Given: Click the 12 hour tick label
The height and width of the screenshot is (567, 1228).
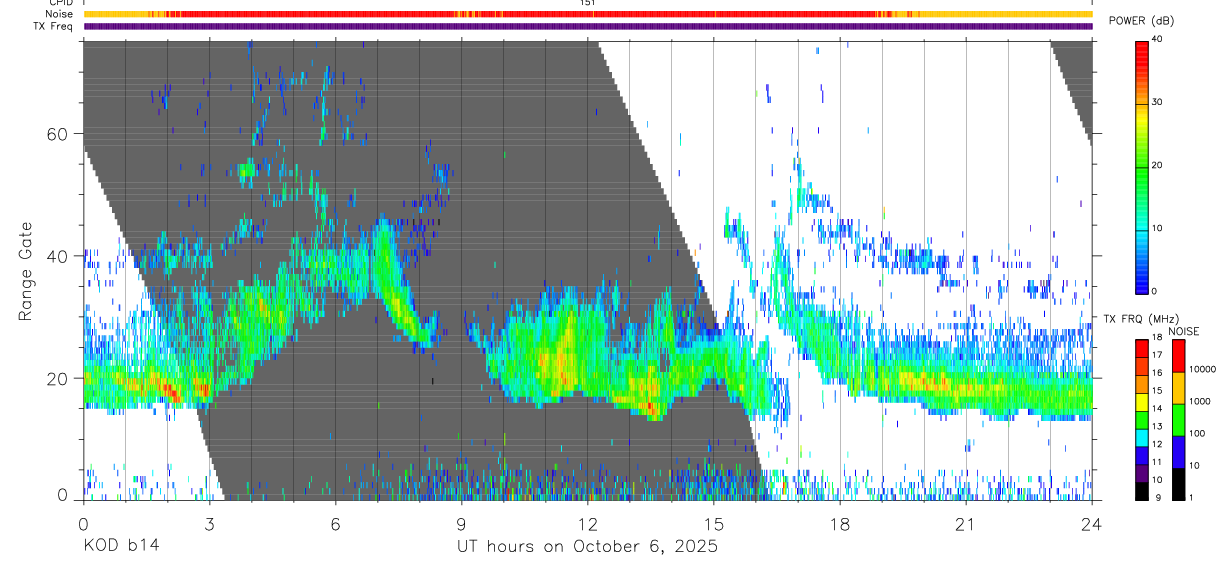Looking at the screenshot, I should click(x=588, y=524).
